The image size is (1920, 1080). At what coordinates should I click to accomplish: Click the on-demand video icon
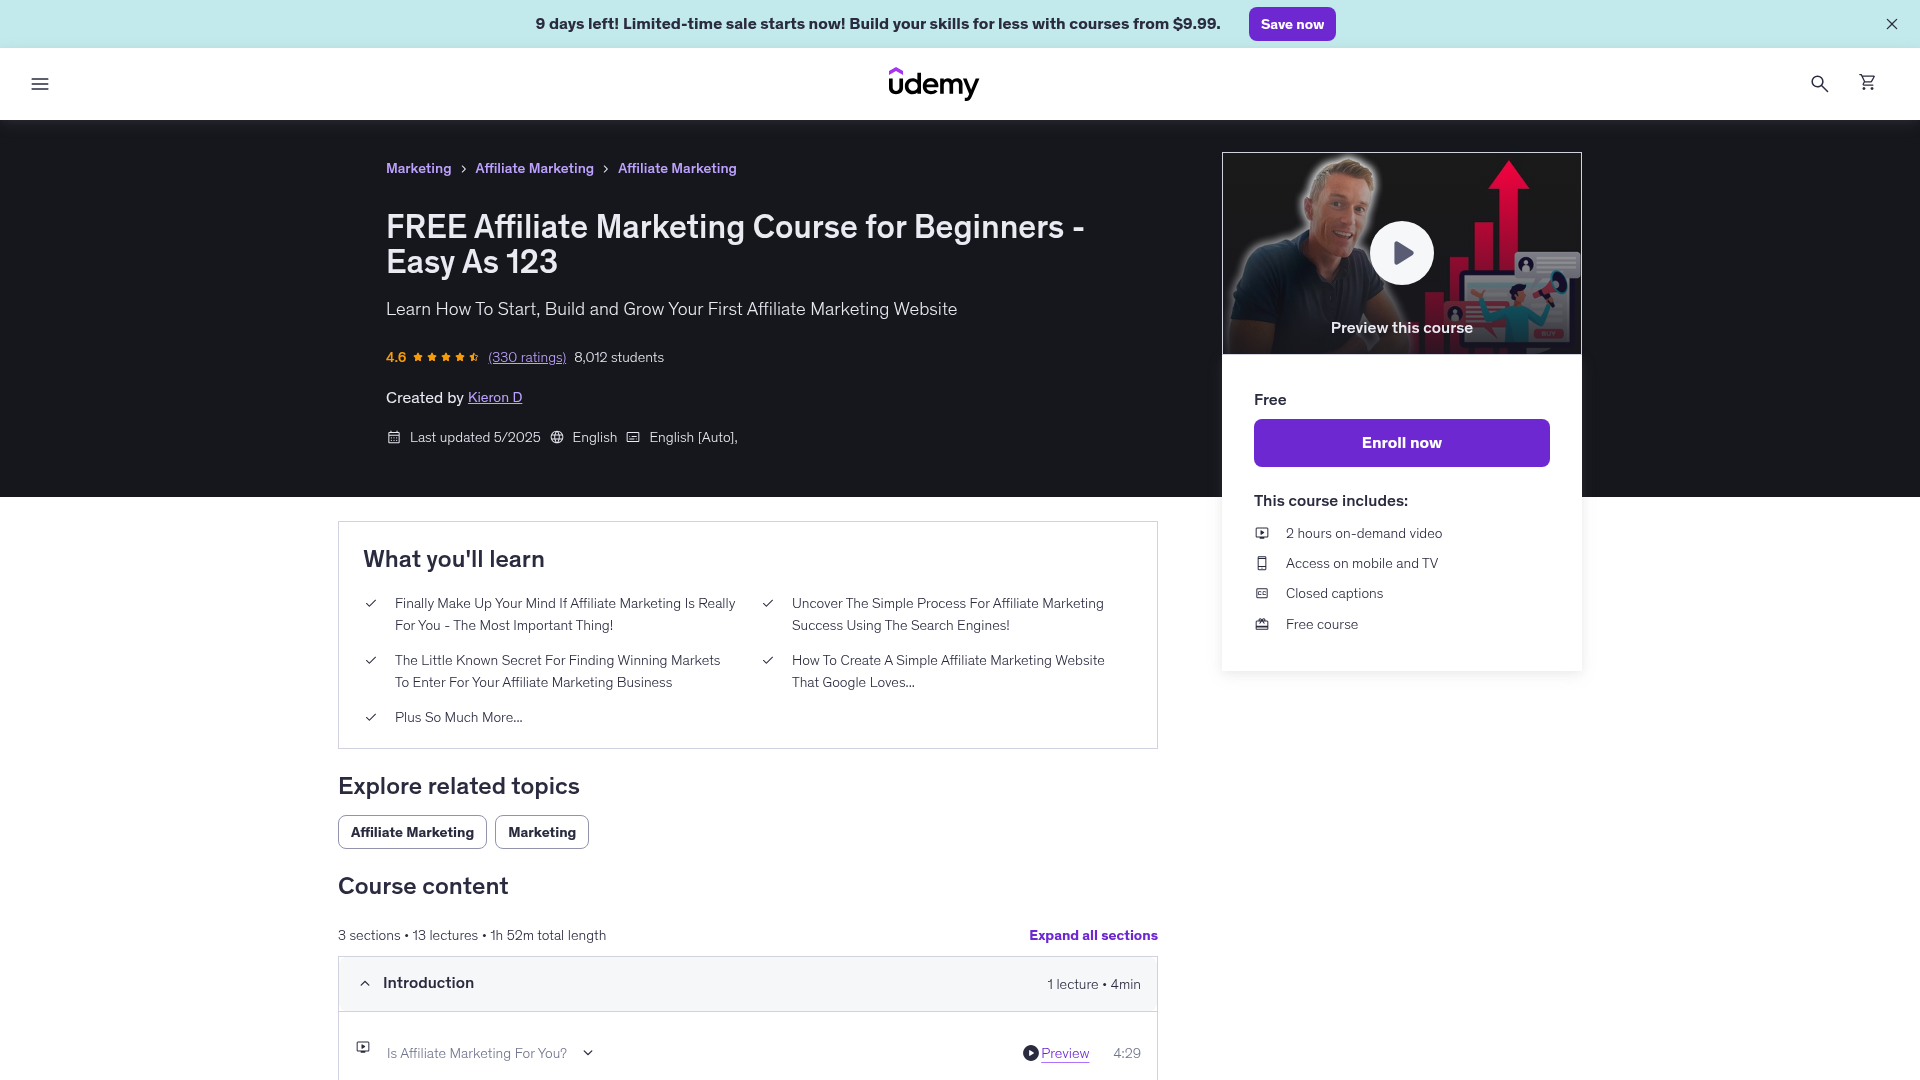point(1262,533)
